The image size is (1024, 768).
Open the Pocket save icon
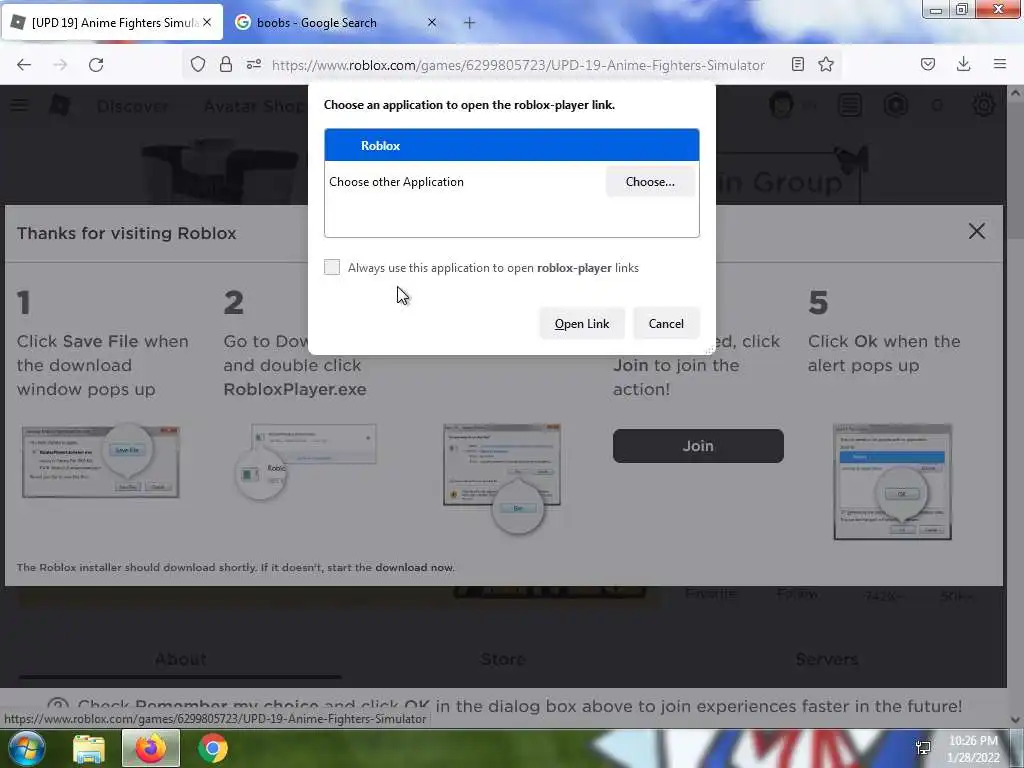point(928,64)
